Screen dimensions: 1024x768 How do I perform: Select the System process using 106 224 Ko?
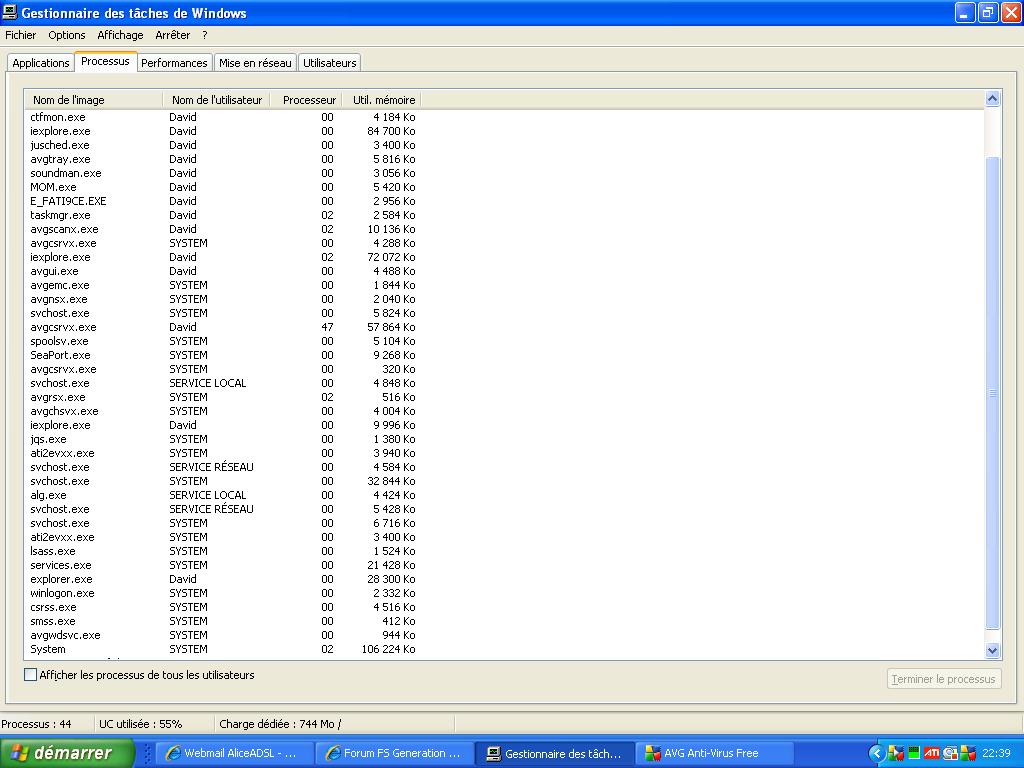[223, 649]
